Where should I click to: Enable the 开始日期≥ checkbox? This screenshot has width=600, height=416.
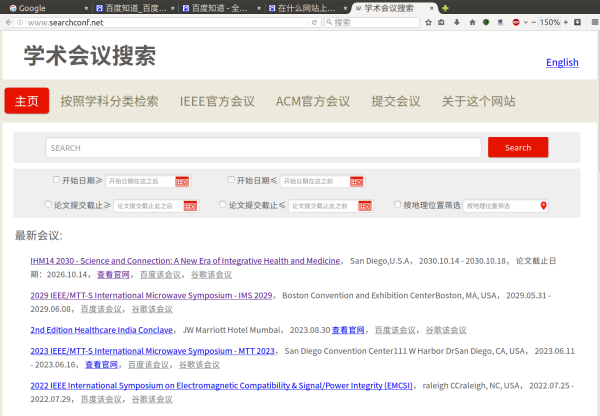click(57, 180)
